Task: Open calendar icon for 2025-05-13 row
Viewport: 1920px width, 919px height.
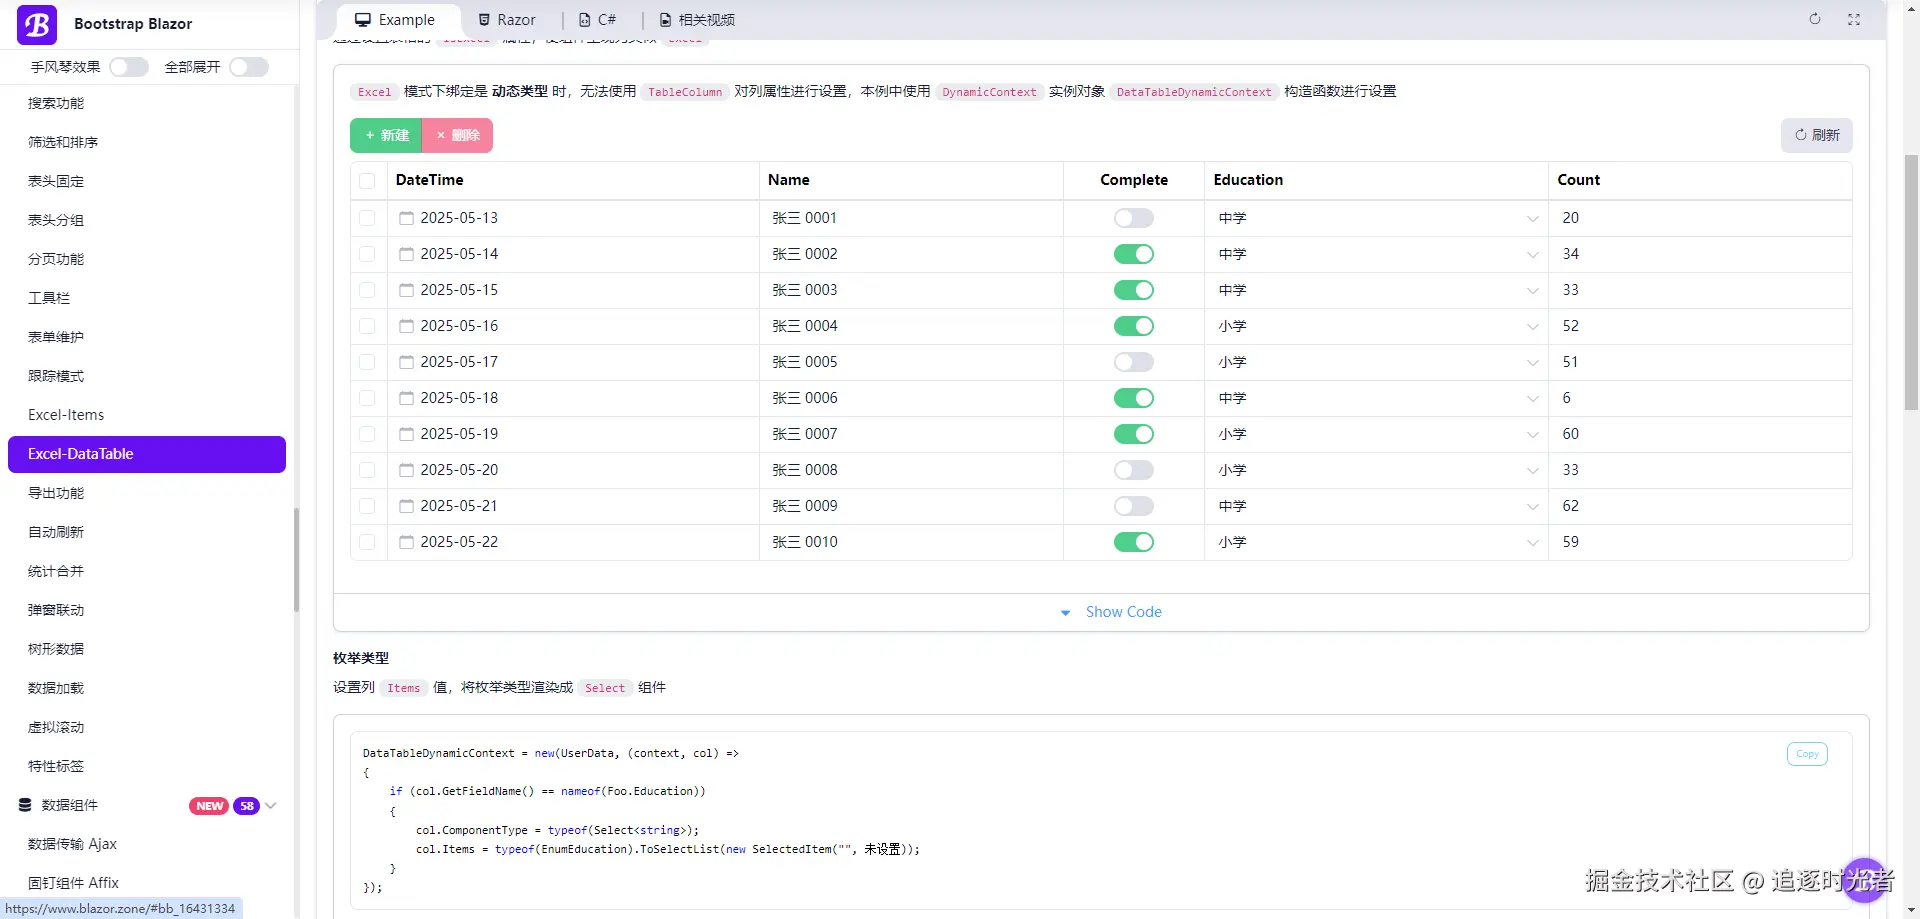Action: (x=406, y=218)
